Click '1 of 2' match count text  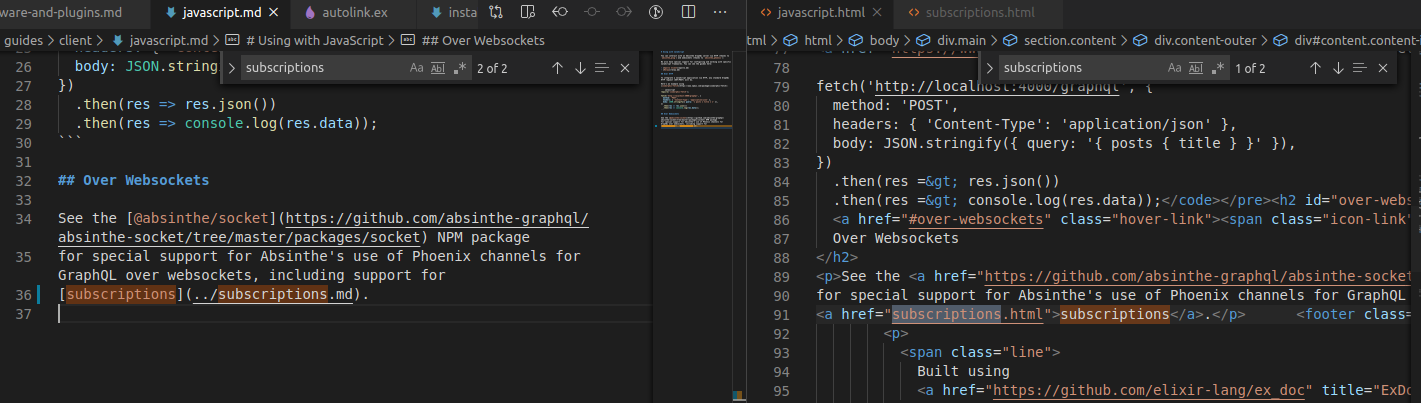click(1250, 68)
